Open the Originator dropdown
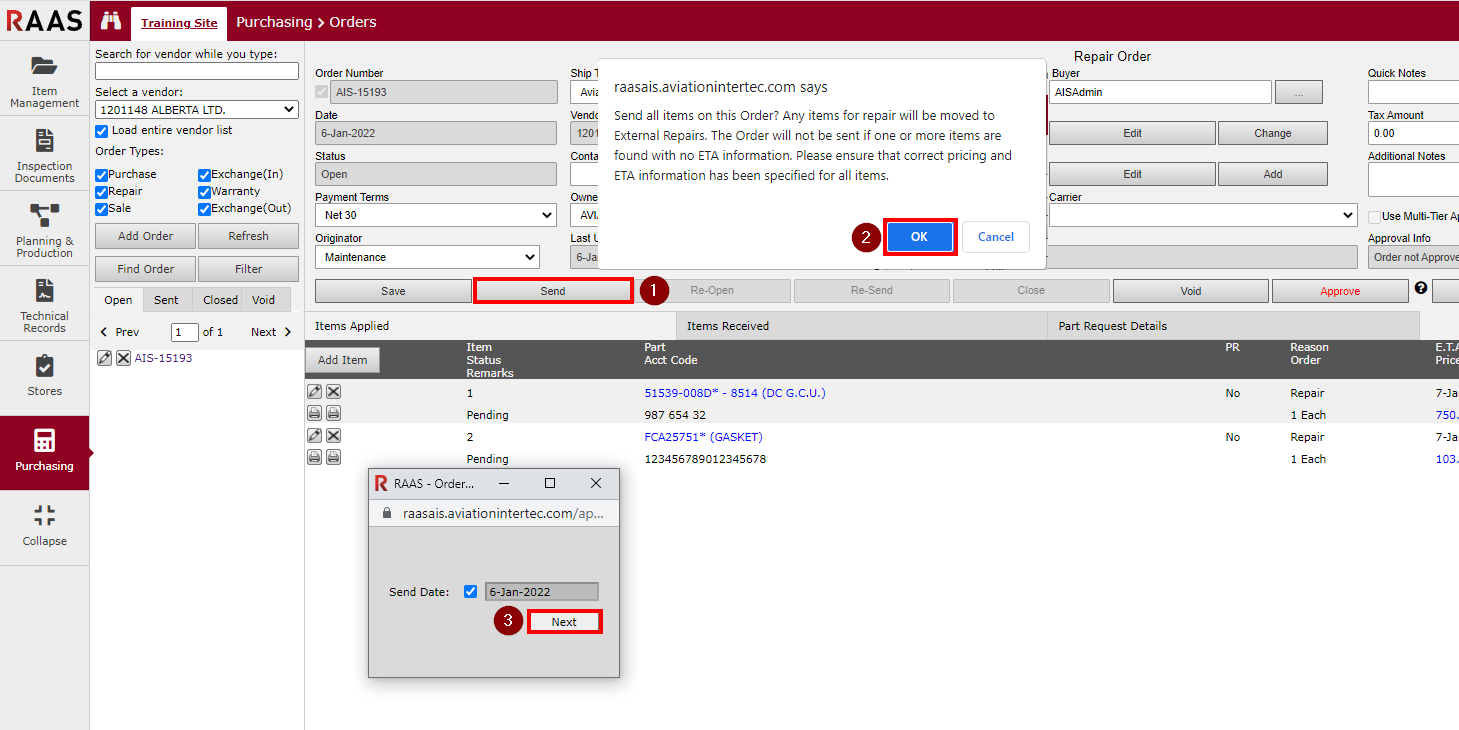 click(427, 257)
